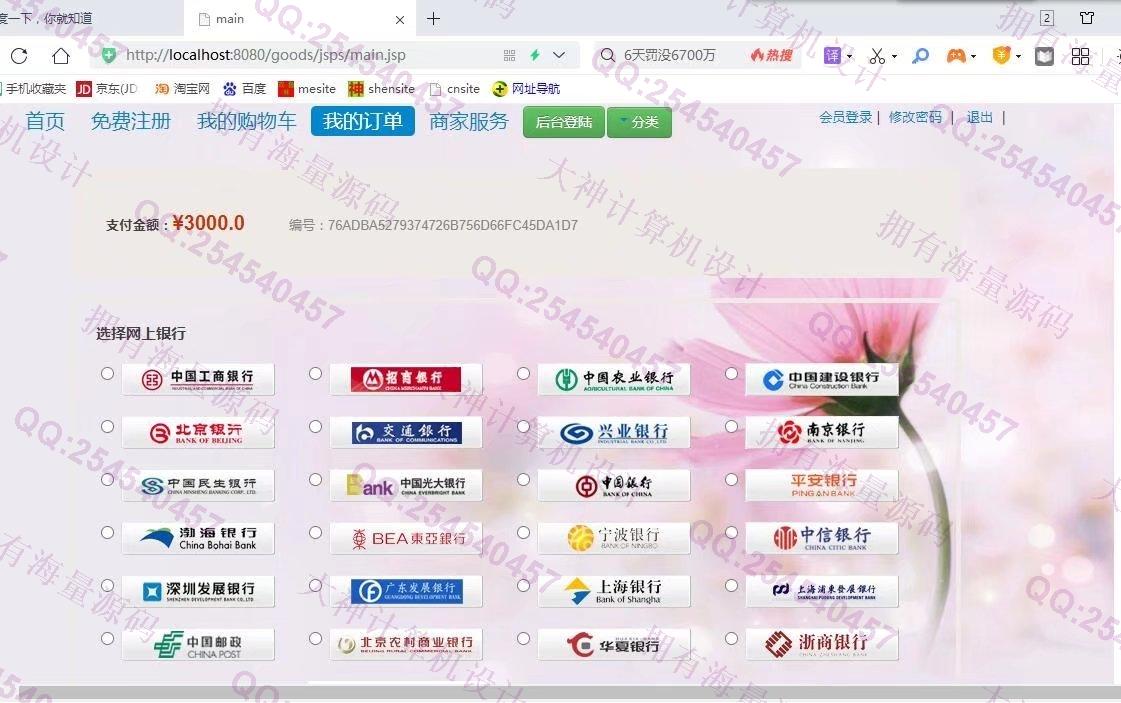Select the 我的订单 menu item
Viewport: 1121px width, 703px height.
click(x=362, y=121)
